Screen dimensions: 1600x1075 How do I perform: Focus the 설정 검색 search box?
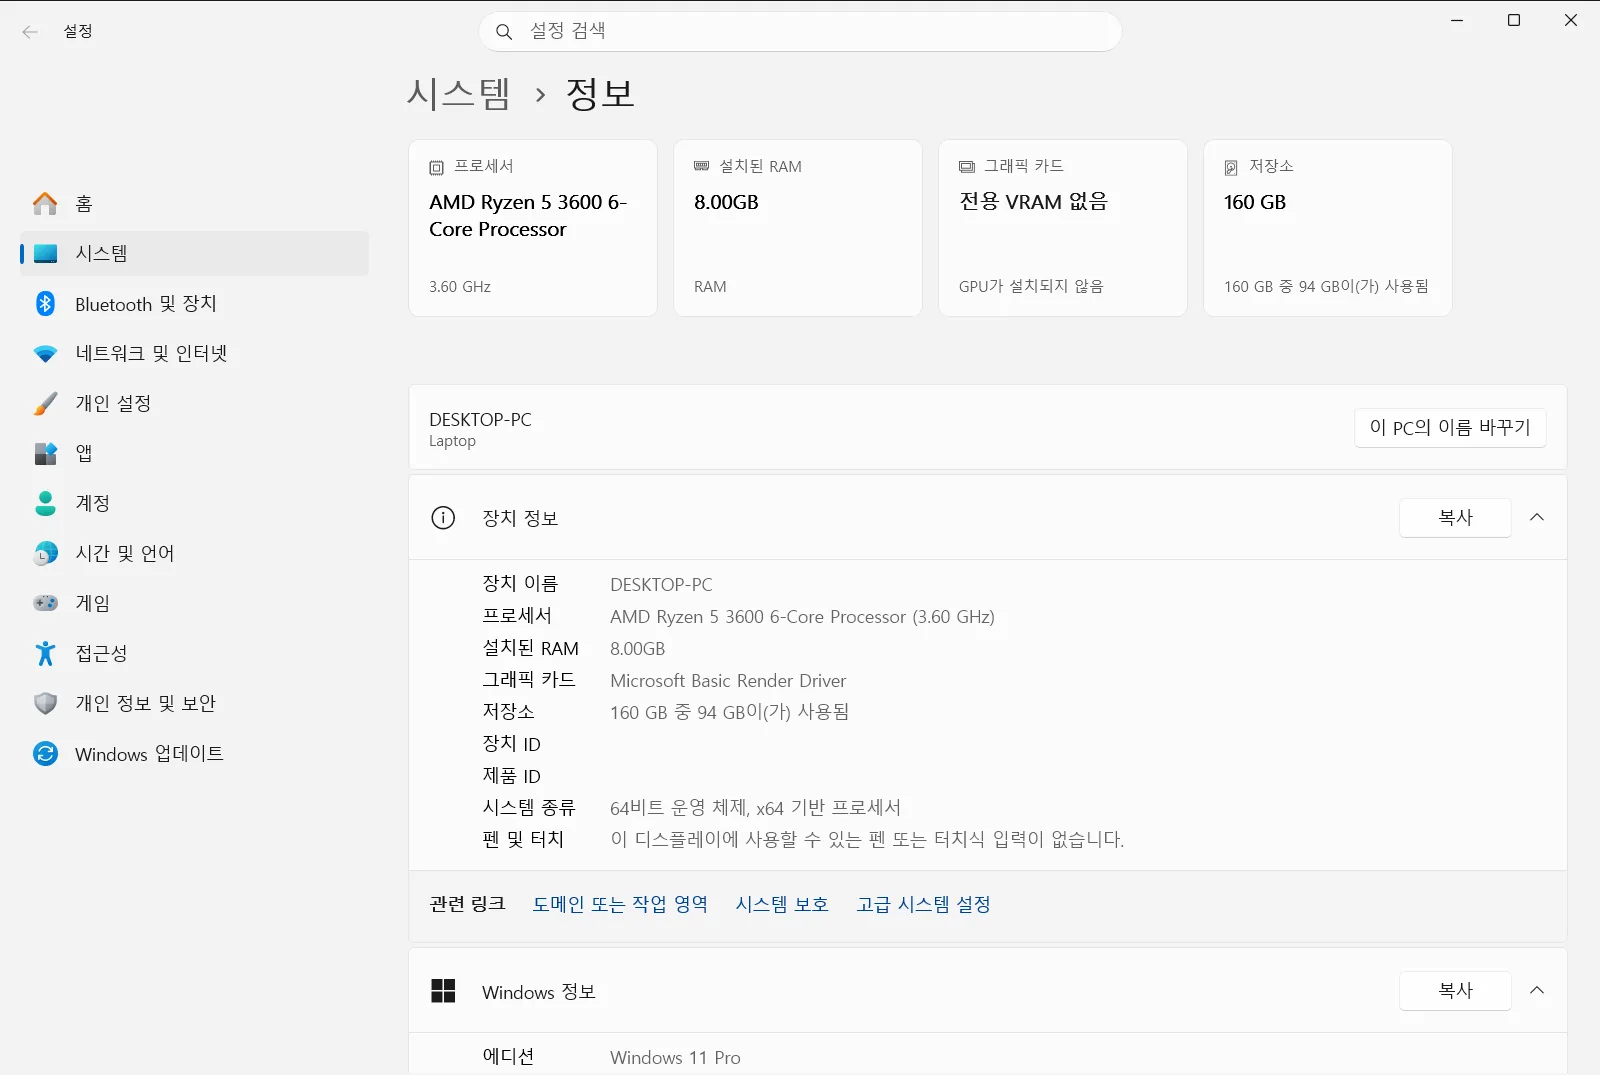pos(800,32)
